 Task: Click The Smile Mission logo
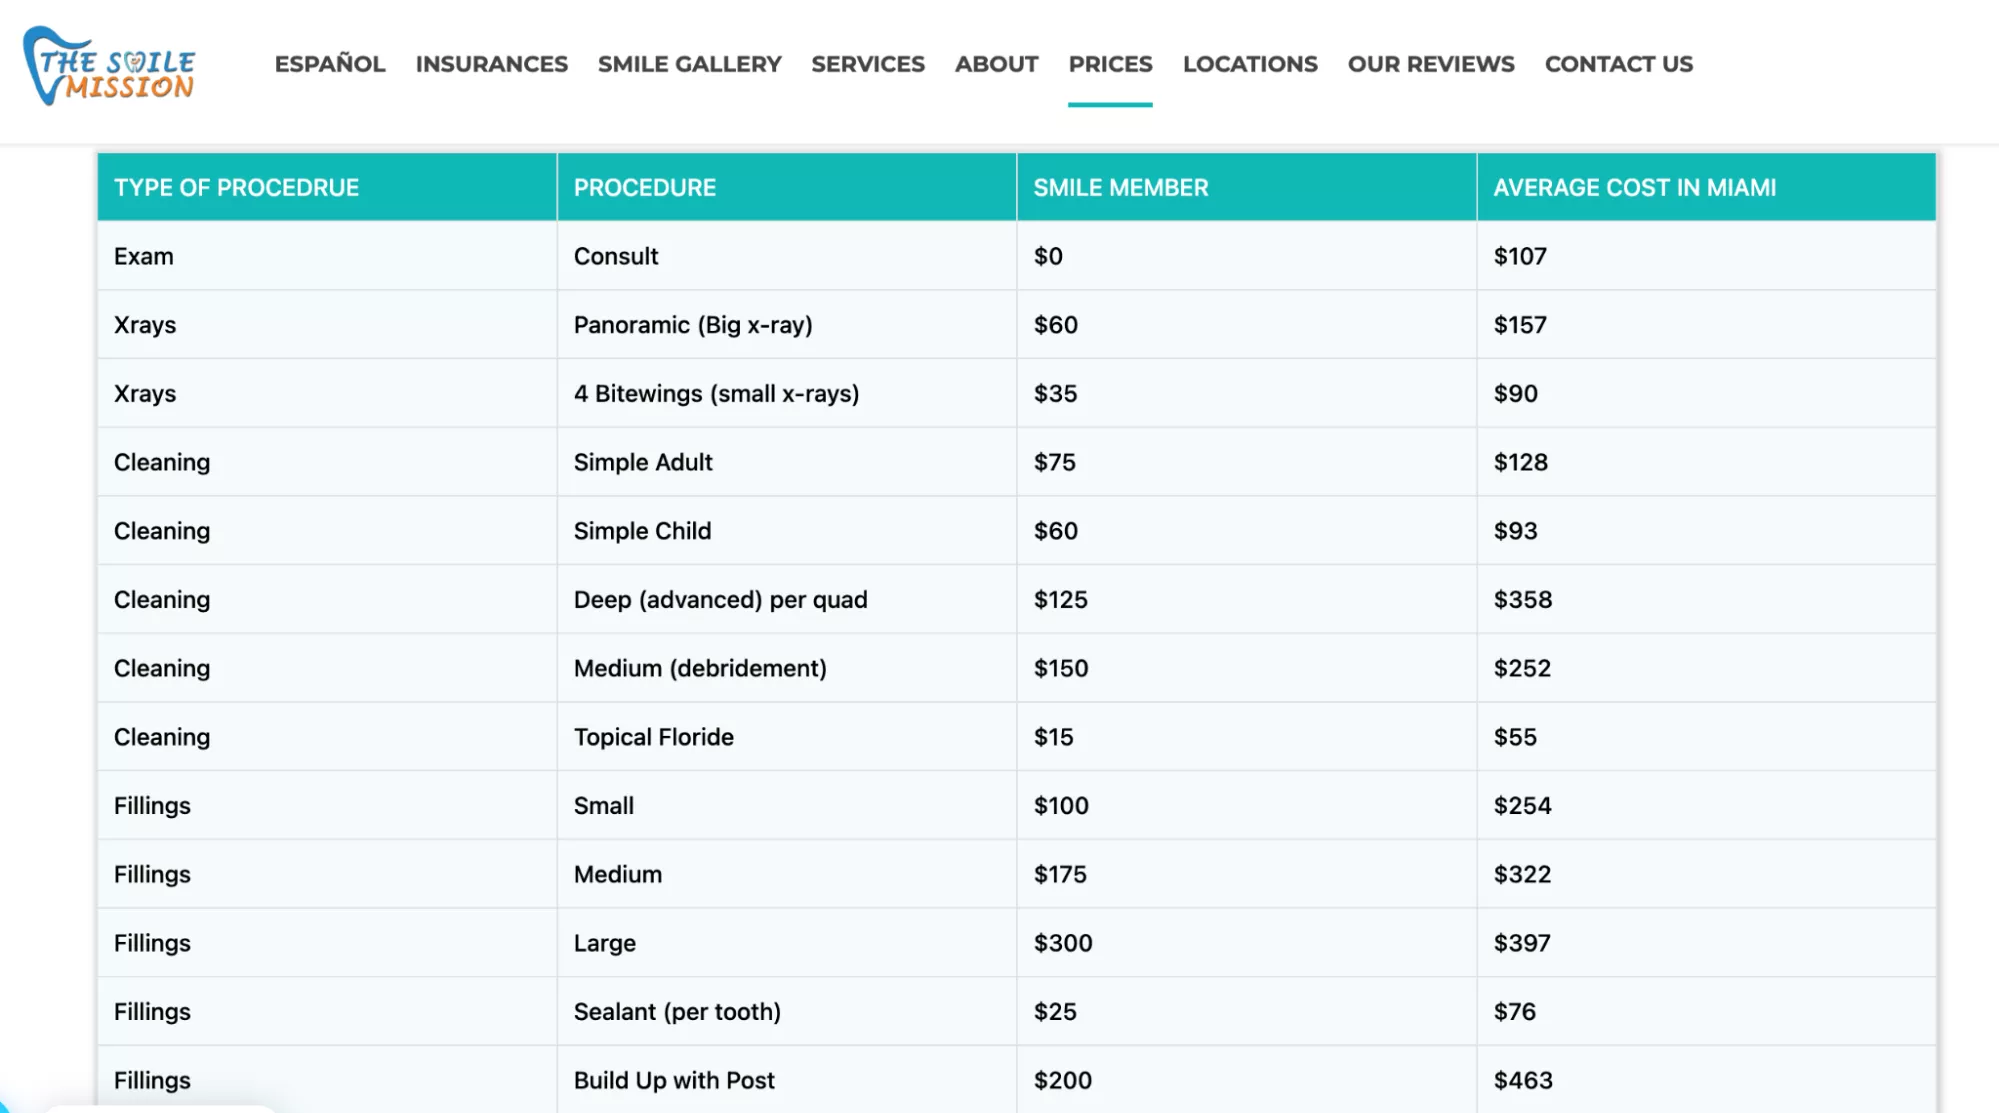pos(110,63)
